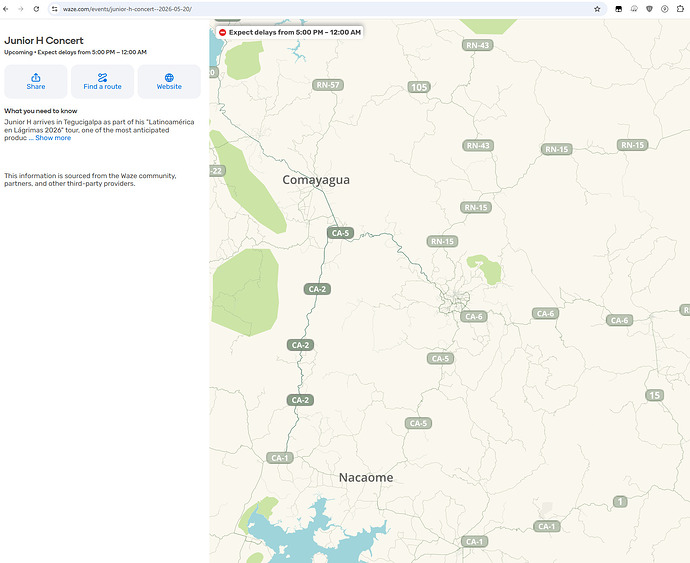Click the browser forward arrow
This screenshot has height=563, width=690.
(21, 9)
